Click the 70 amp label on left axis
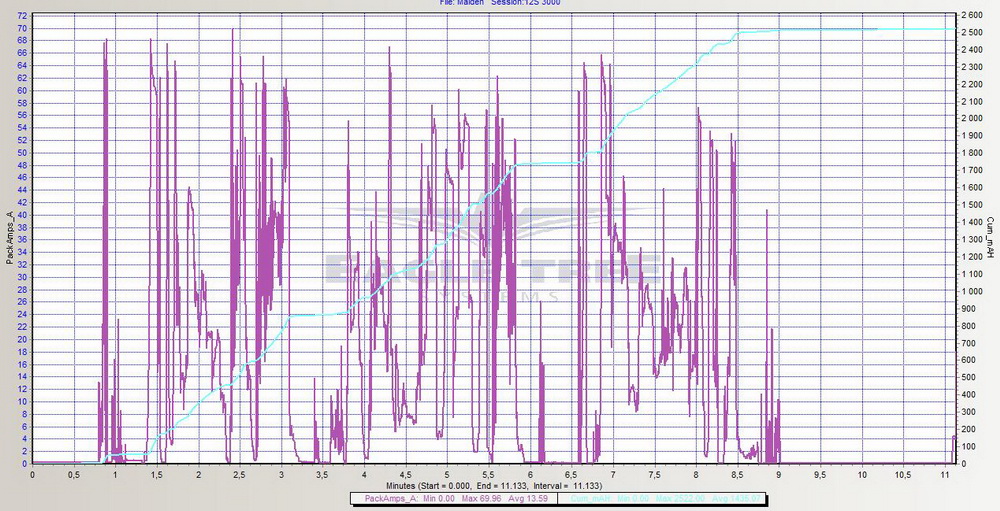This screenshot has width=1000, height=511. 22,28
